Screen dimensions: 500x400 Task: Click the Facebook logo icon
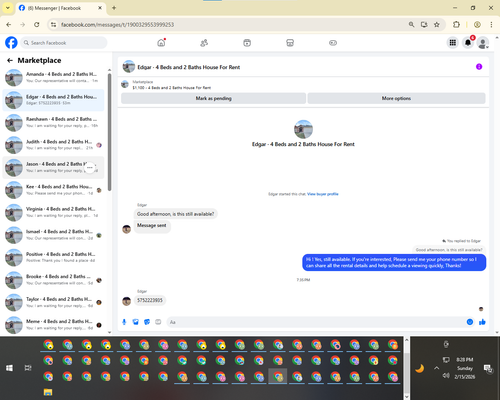pyautogui.click(x=11, y=43)
